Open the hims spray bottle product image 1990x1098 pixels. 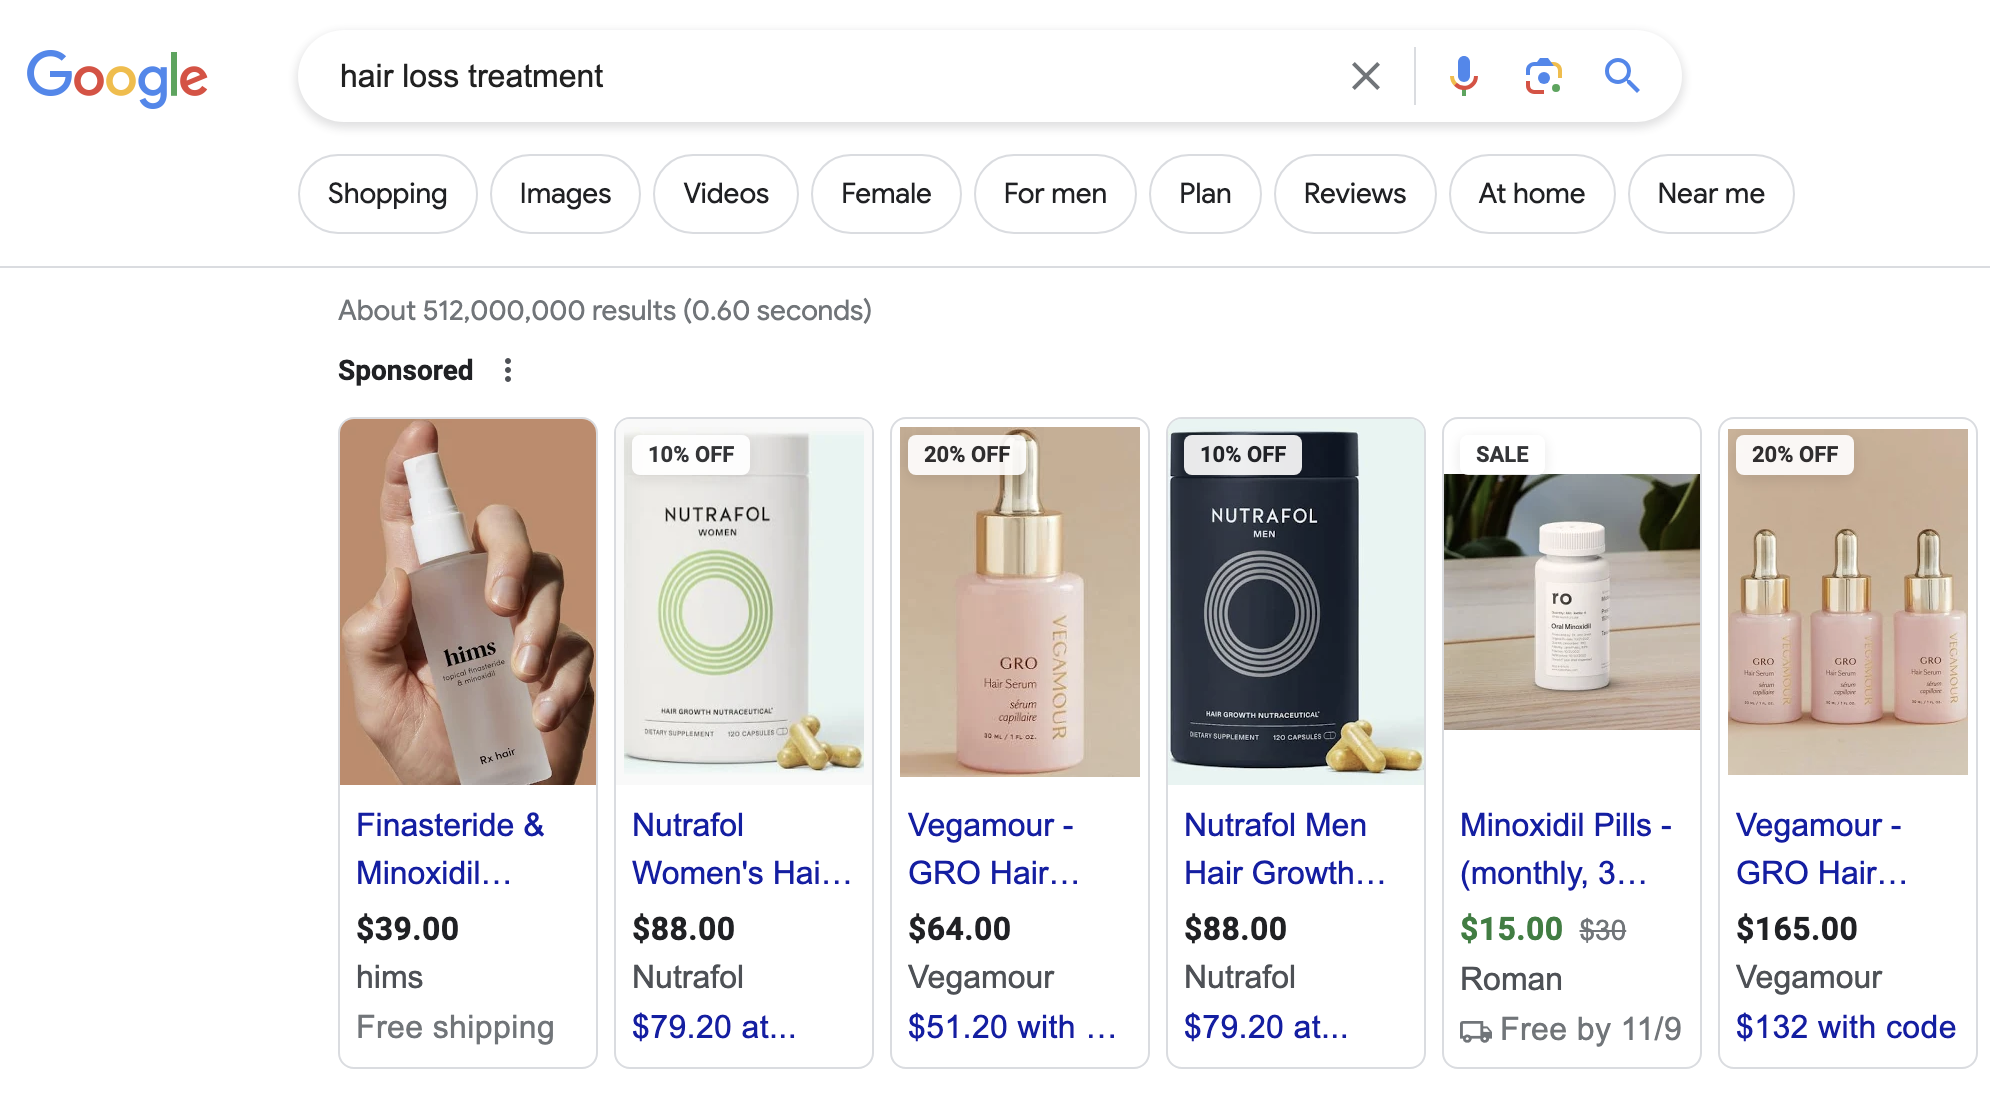pyautogui.click(x=468, y=602)
